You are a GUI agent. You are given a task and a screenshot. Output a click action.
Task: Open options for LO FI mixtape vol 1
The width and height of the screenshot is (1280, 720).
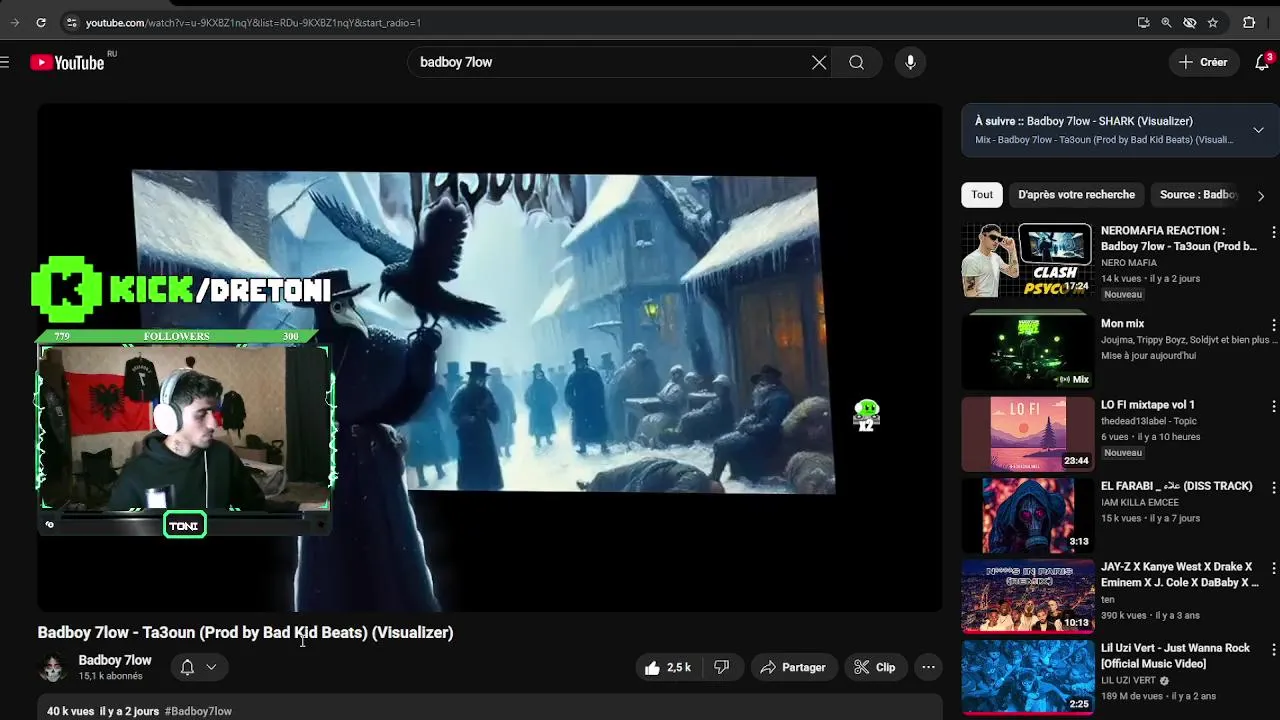[1273, 406]
